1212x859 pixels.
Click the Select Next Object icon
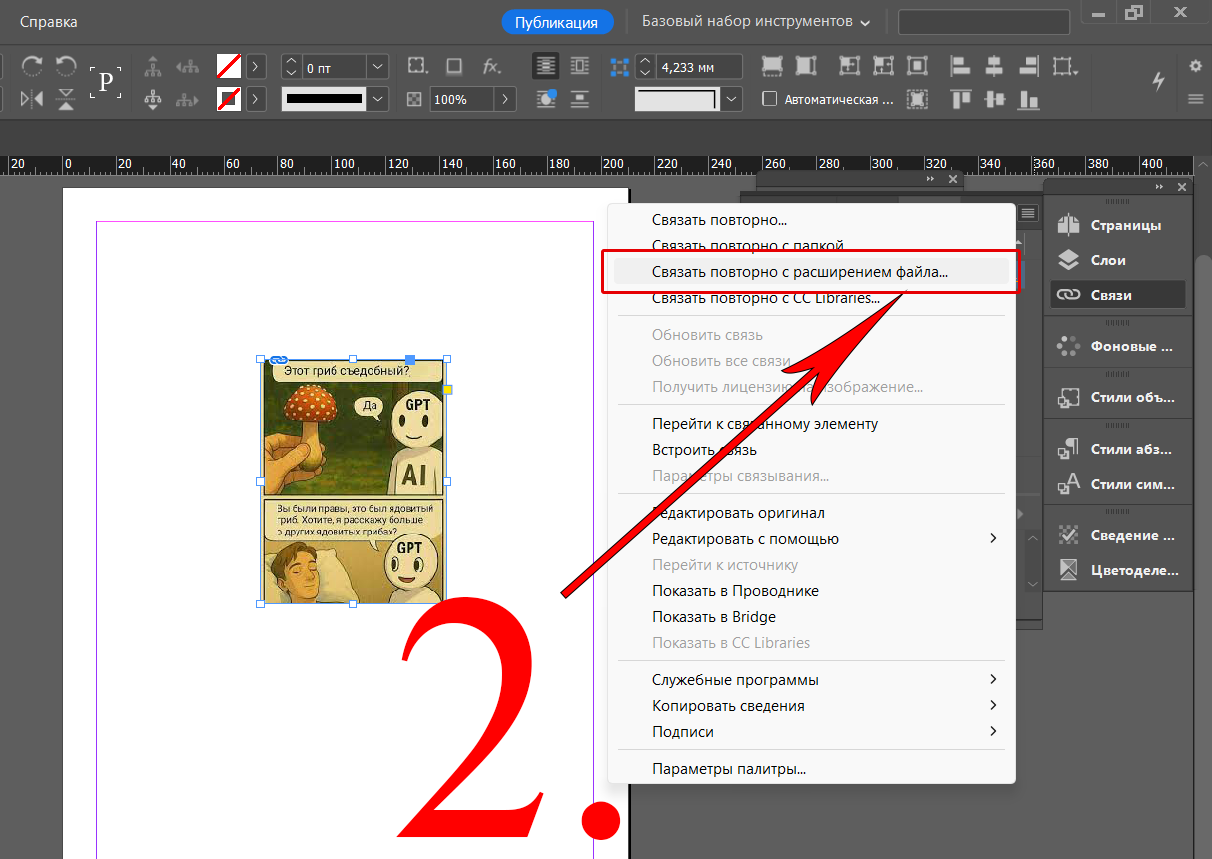[187, 99]
